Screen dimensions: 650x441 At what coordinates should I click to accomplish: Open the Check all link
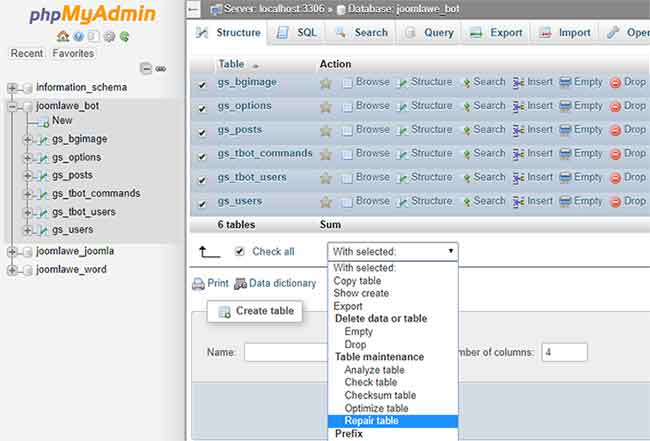273,252
